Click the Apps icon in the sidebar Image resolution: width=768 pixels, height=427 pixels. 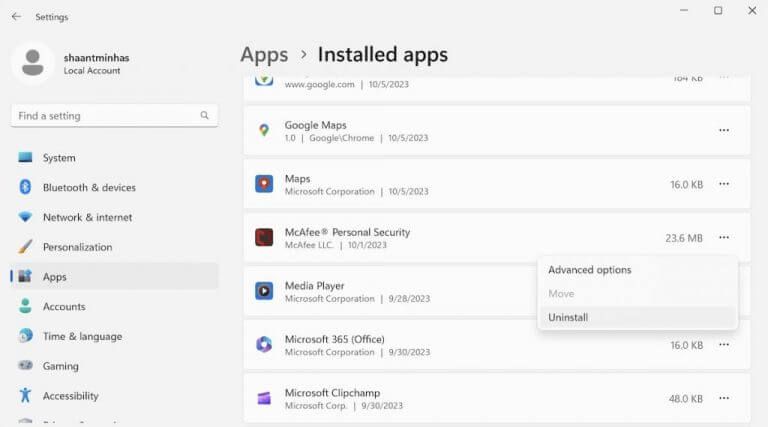point(25,277)
